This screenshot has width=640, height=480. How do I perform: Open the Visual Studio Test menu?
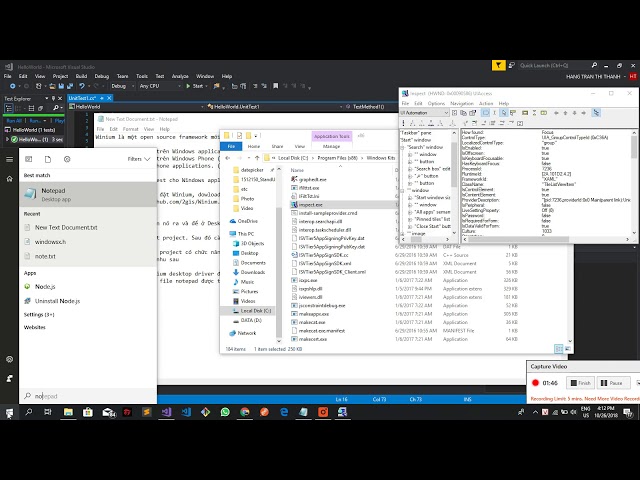coord(160,76)
